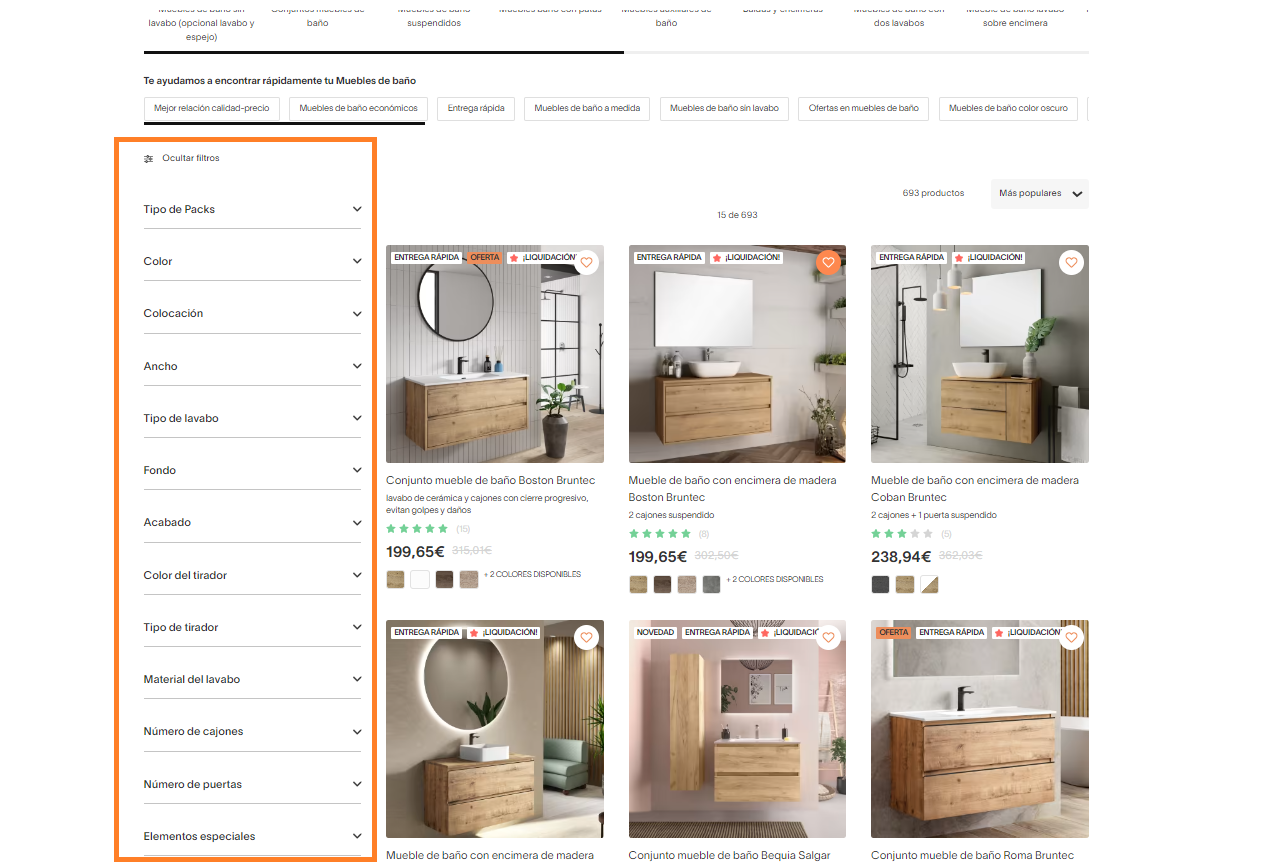Open the Conjunto mueble de baño Roma Bruntec title
This screenshot has width=1273, height=868.
tap(972, 855)
